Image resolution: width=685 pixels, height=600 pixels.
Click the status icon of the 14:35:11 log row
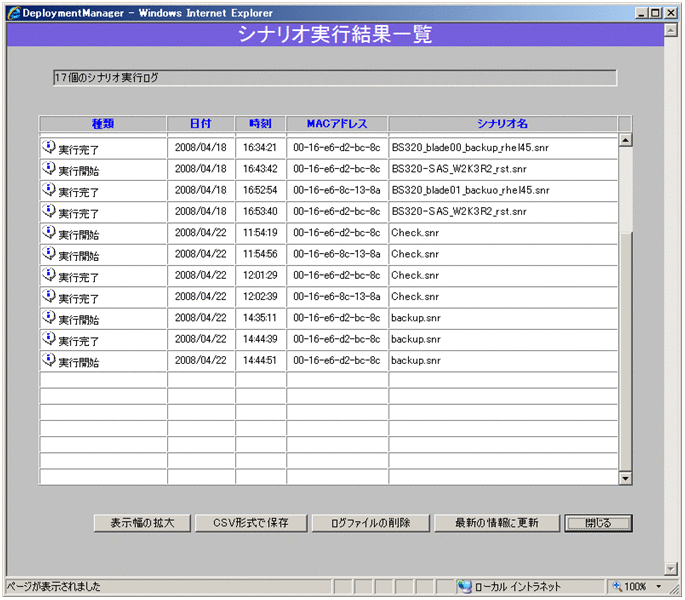pyautogui.click(x=49, y=318)
